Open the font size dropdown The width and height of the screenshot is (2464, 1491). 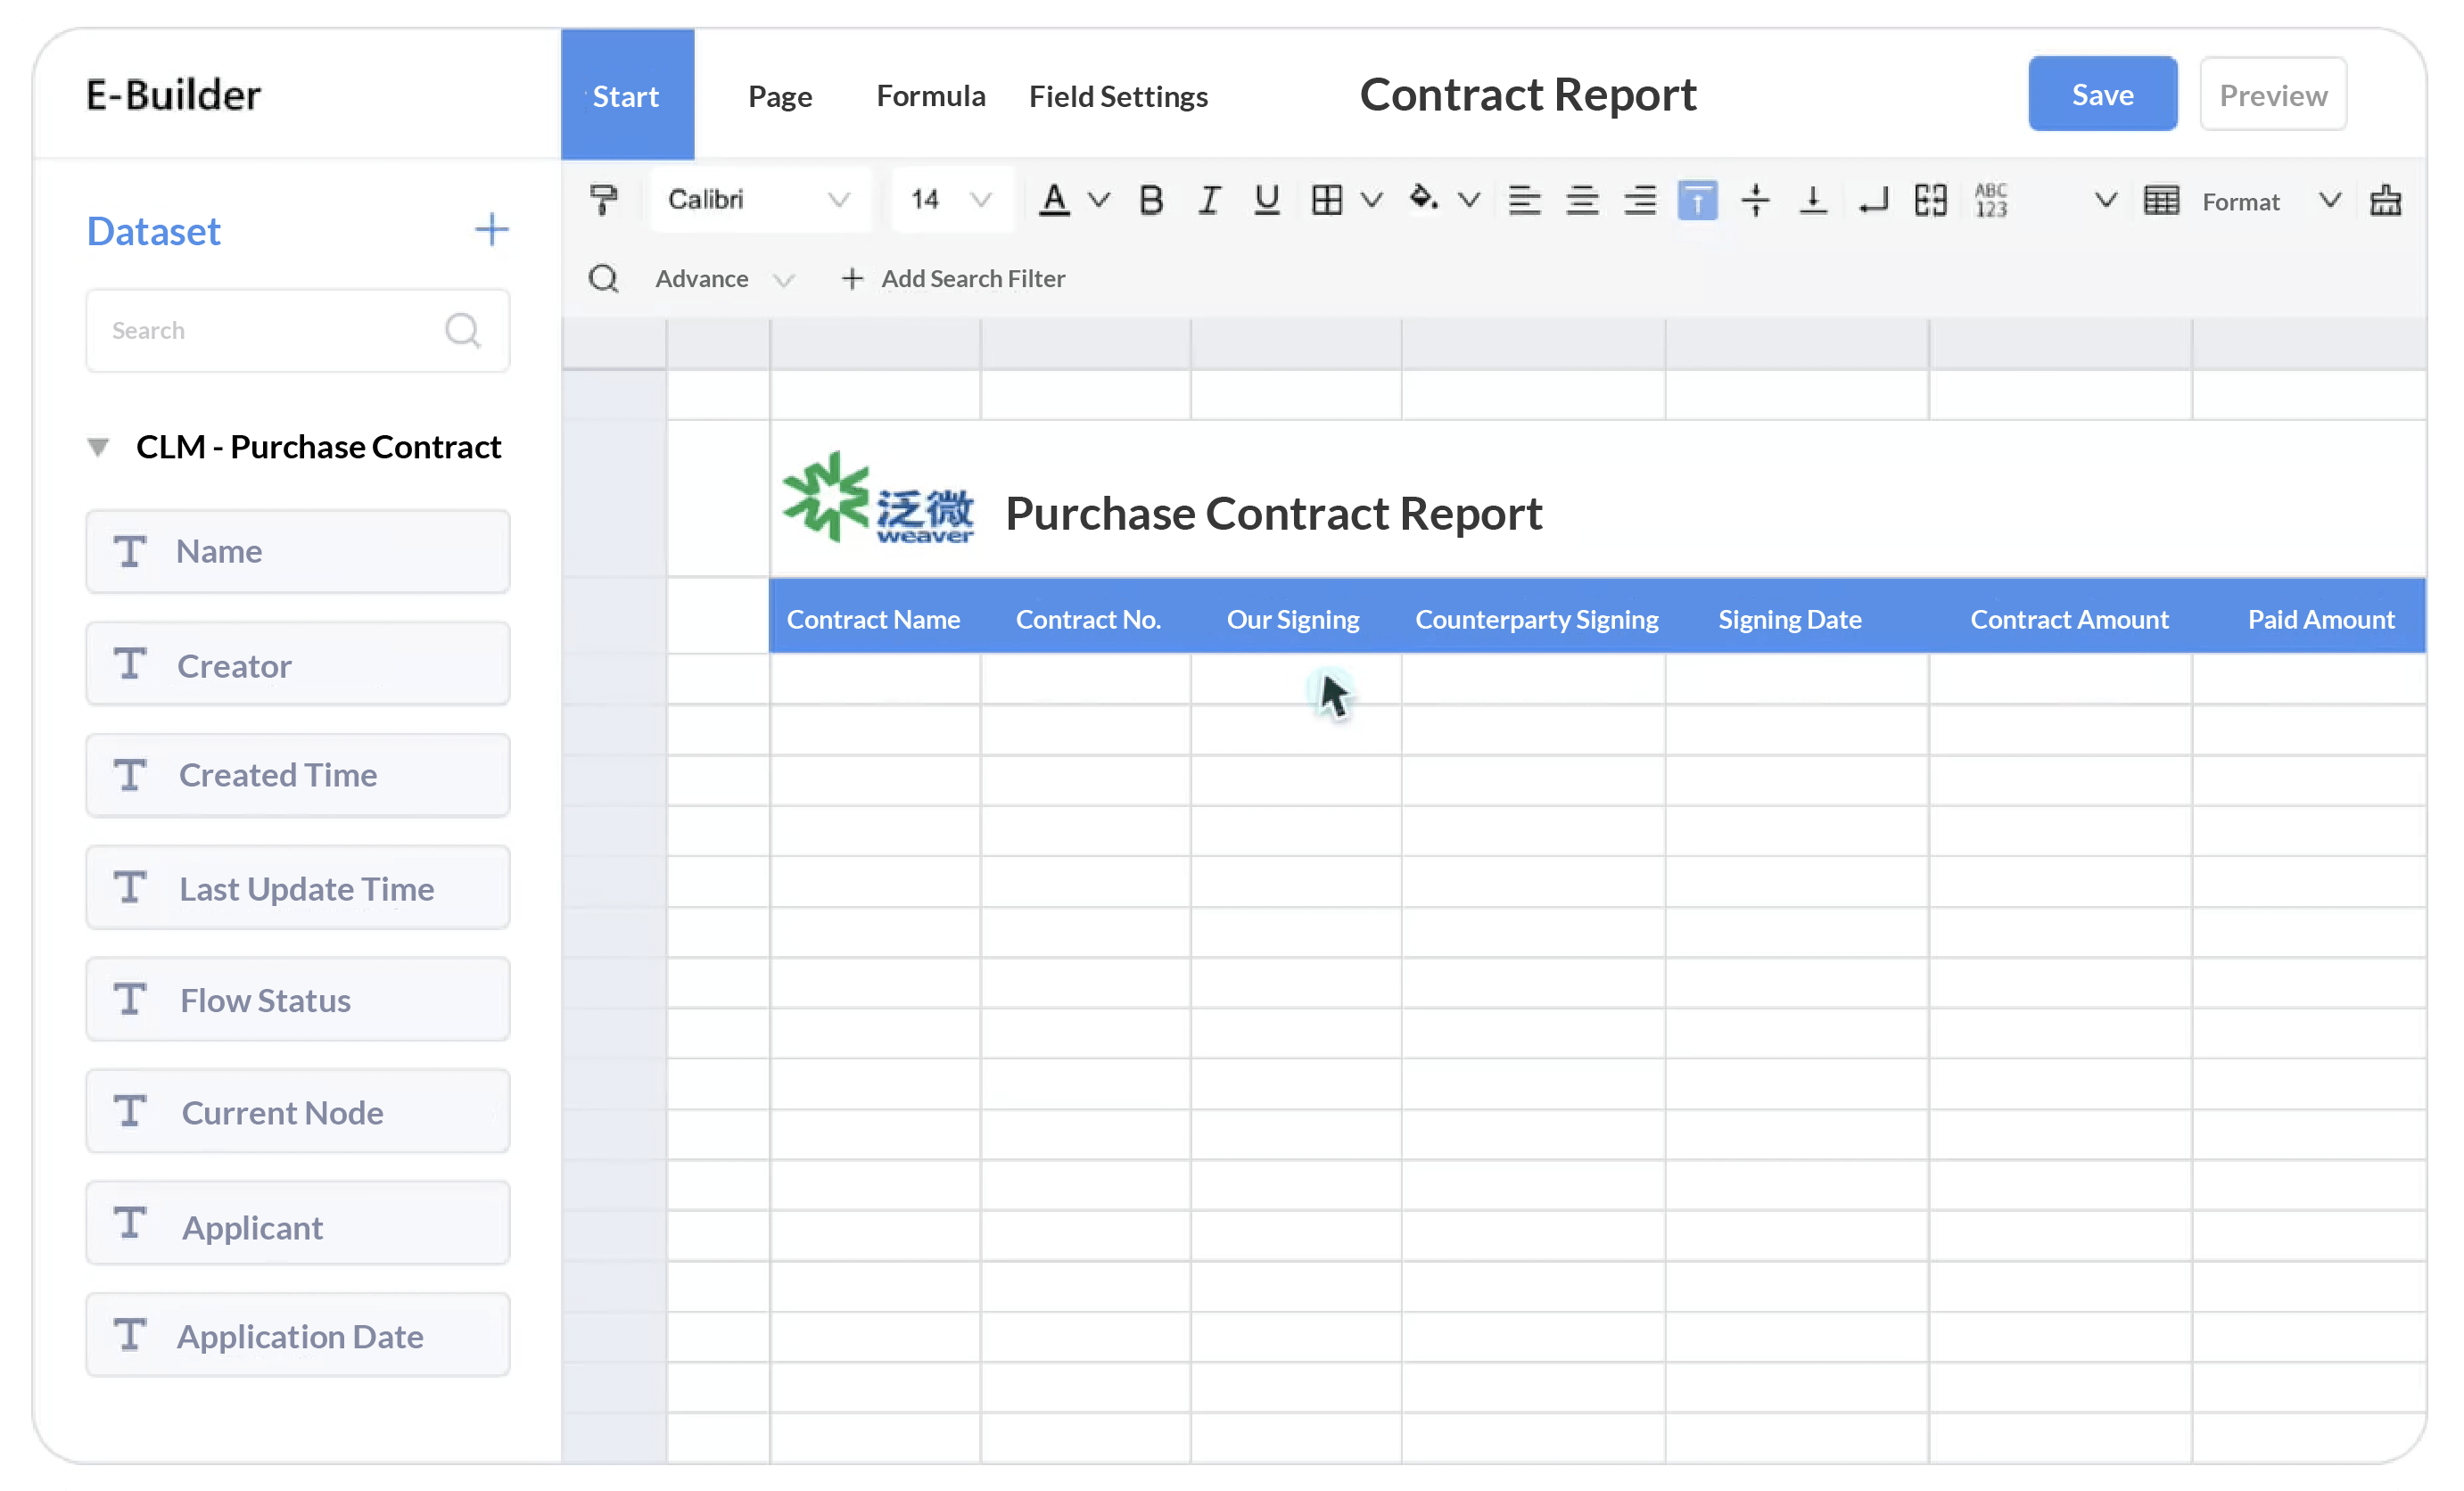(951, 199)
